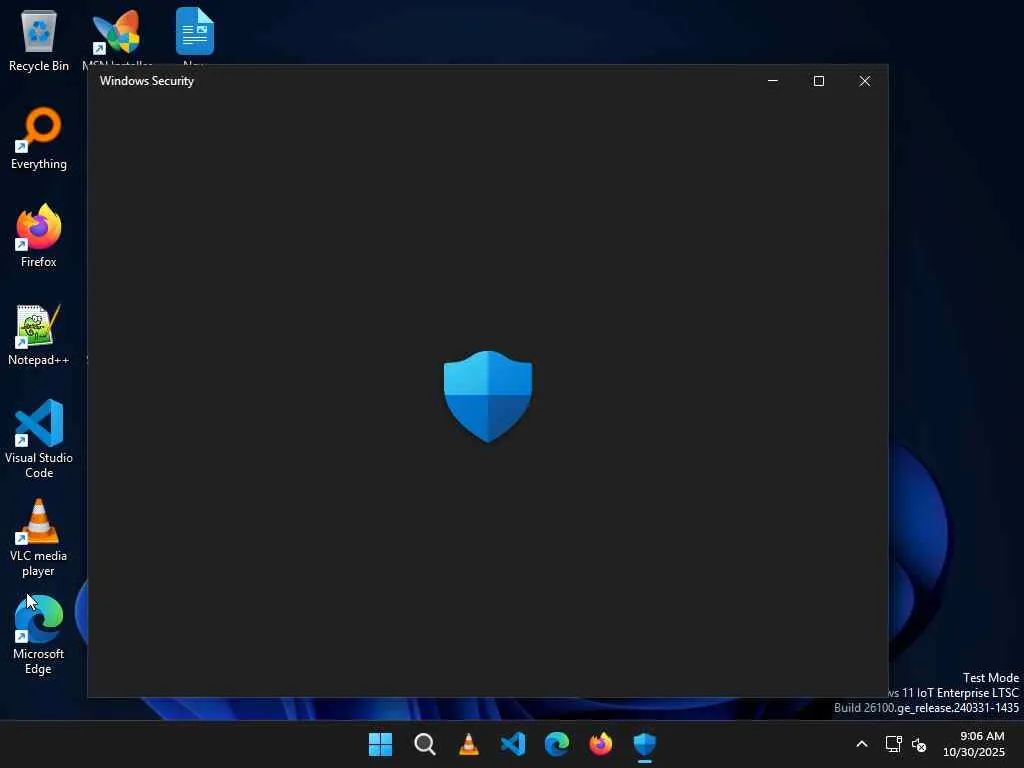The width and height of the screenshot is (1024, 768).
Task: Open the Recycle Bin desktop icon
Action: [x=39, y=40]
